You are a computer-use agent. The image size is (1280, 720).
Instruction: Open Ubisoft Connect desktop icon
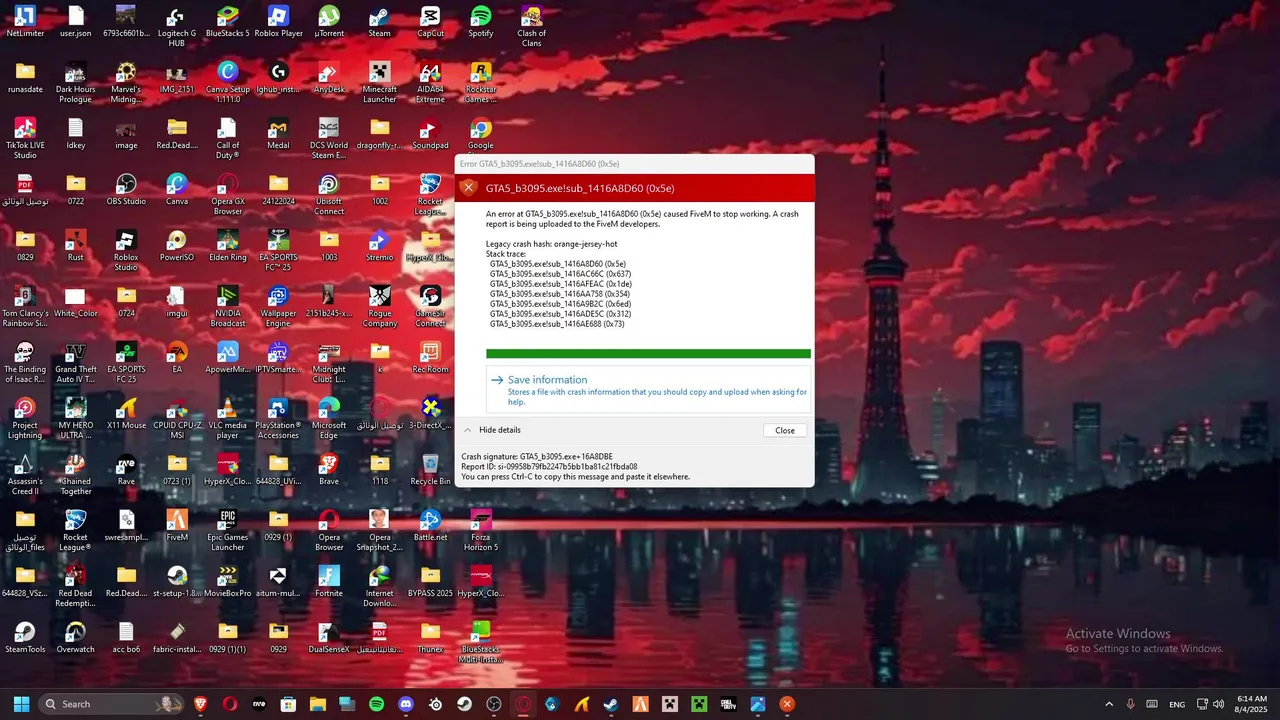pyautogui.click(x=329, y=194)
